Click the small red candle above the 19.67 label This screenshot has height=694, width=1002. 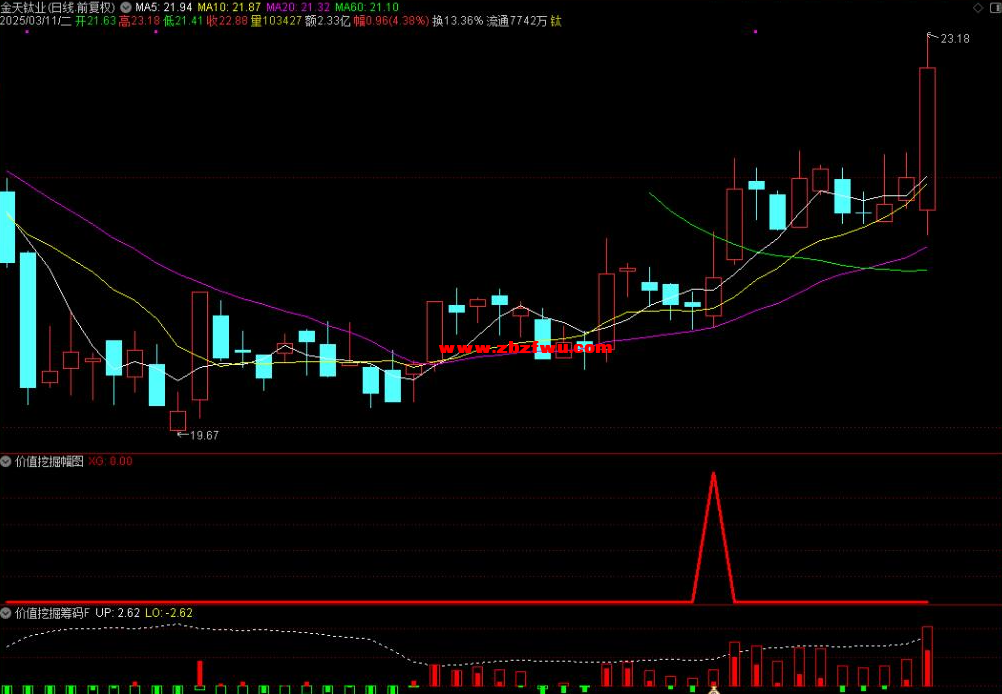pyautogui.click(x=178, y=420)
